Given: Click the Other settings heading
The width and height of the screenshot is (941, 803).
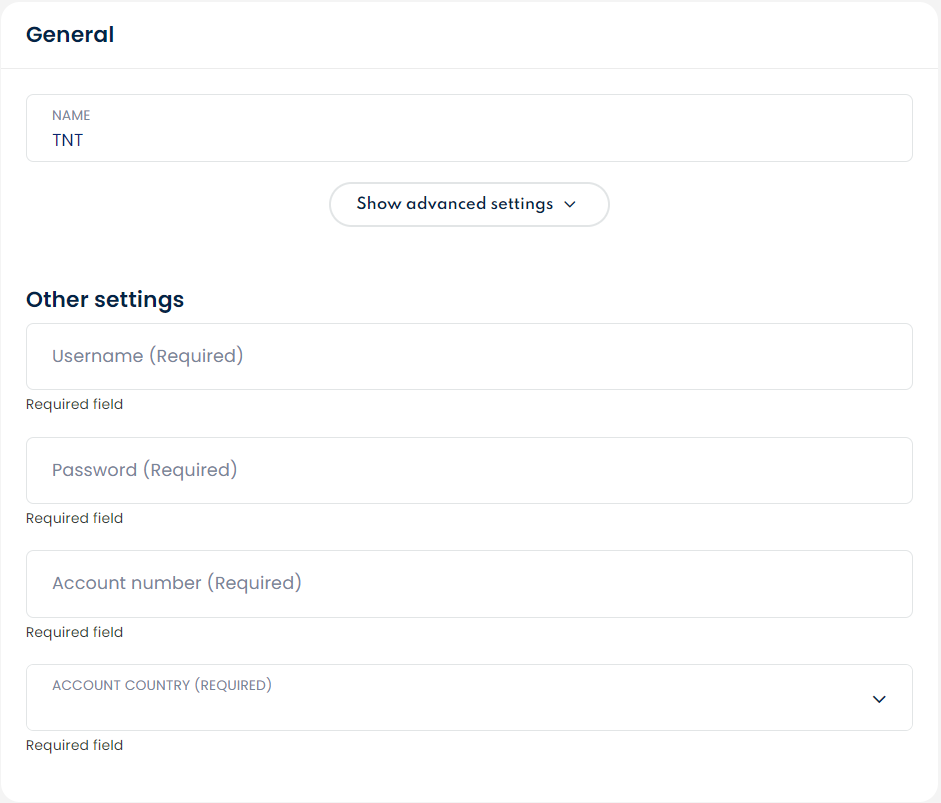Looking at the screenshot, I should [x=105, y=299].
